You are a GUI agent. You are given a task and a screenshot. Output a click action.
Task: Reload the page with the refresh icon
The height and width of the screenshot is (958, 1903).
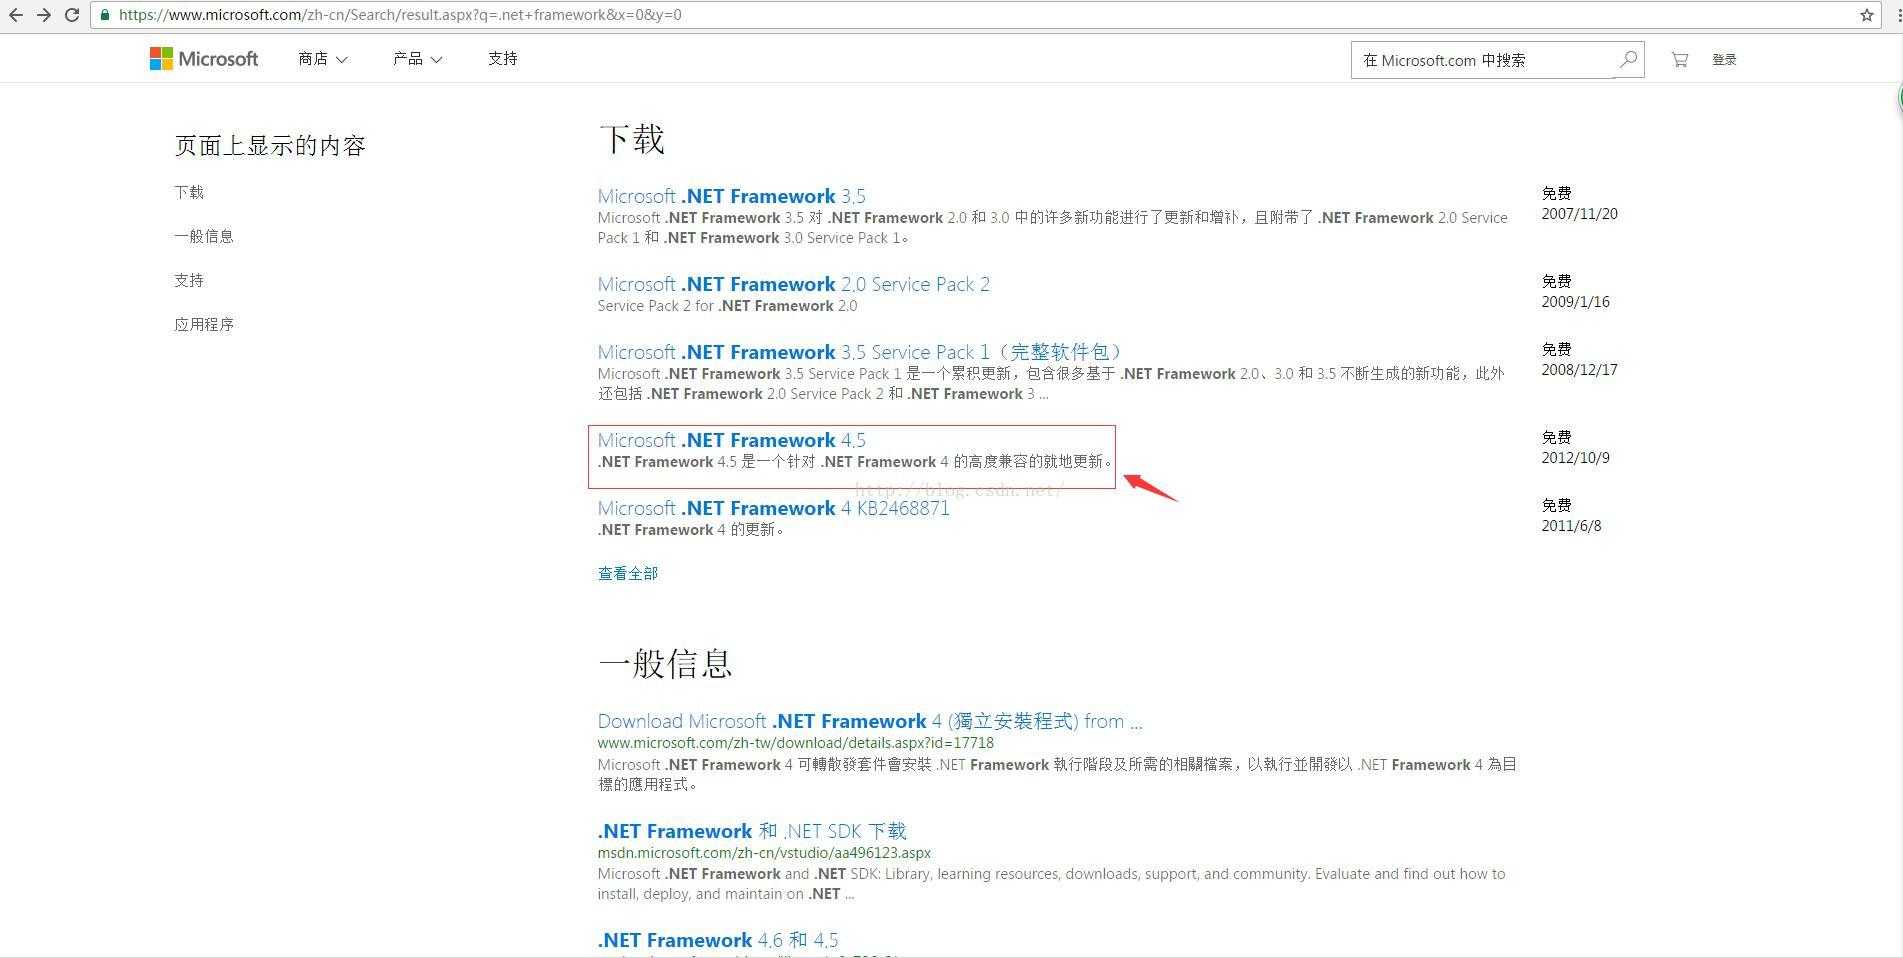(x=71, y=15)
